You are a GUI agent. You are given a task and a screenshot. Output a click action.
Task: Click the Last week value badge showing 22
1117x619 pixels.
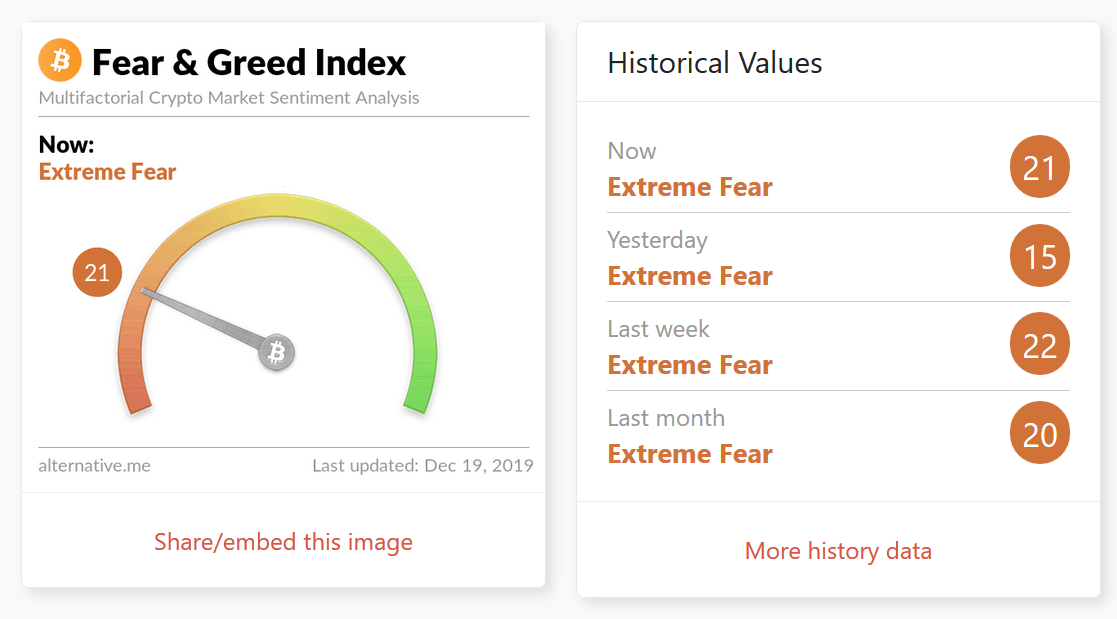click(x=1040, y=344)
